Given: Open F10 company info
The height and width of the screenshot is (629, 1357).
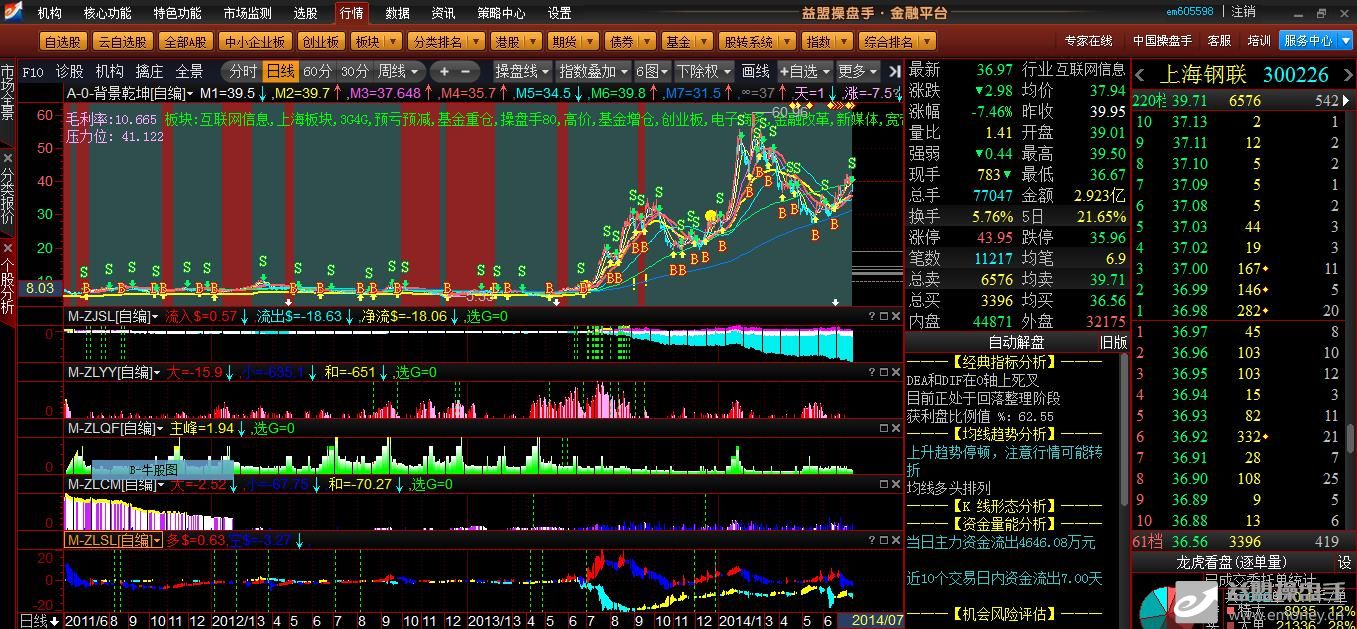Looking at the screenshot, I should (x=33, y=72).
